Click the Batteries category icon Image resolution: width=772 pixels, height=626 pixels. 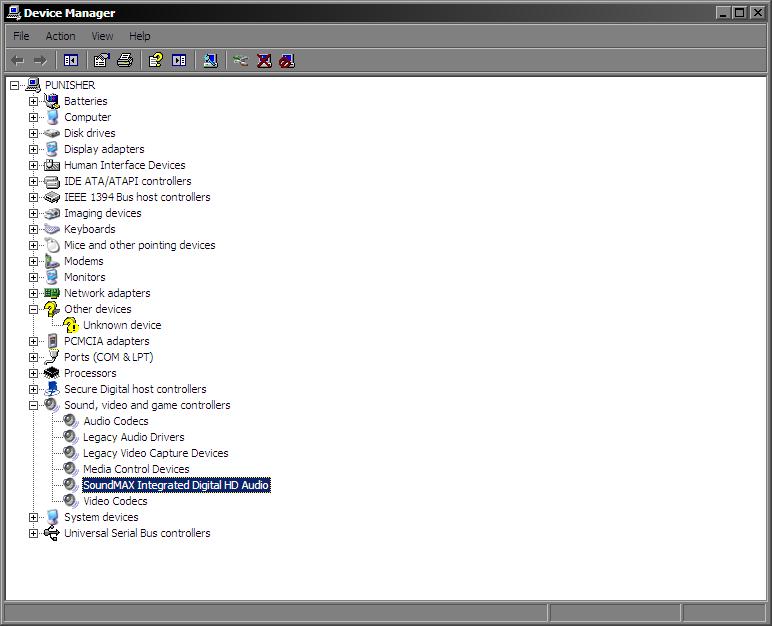(52, 101)
